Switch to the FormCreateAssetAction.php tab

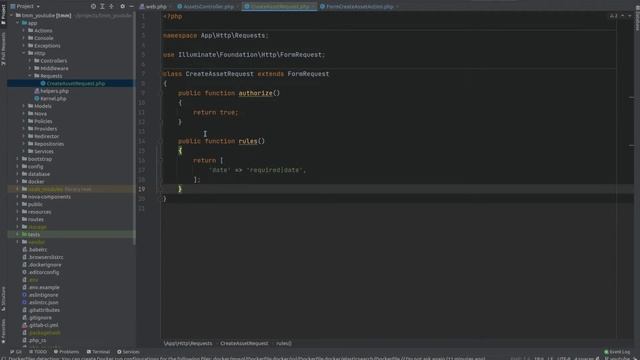tap(360, 7)
